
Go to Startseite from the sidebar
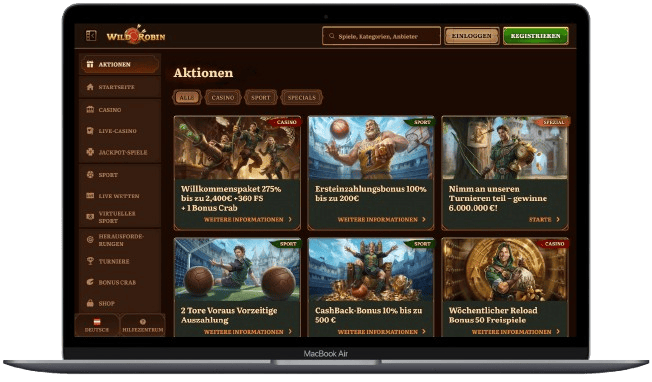pos(120,87)
